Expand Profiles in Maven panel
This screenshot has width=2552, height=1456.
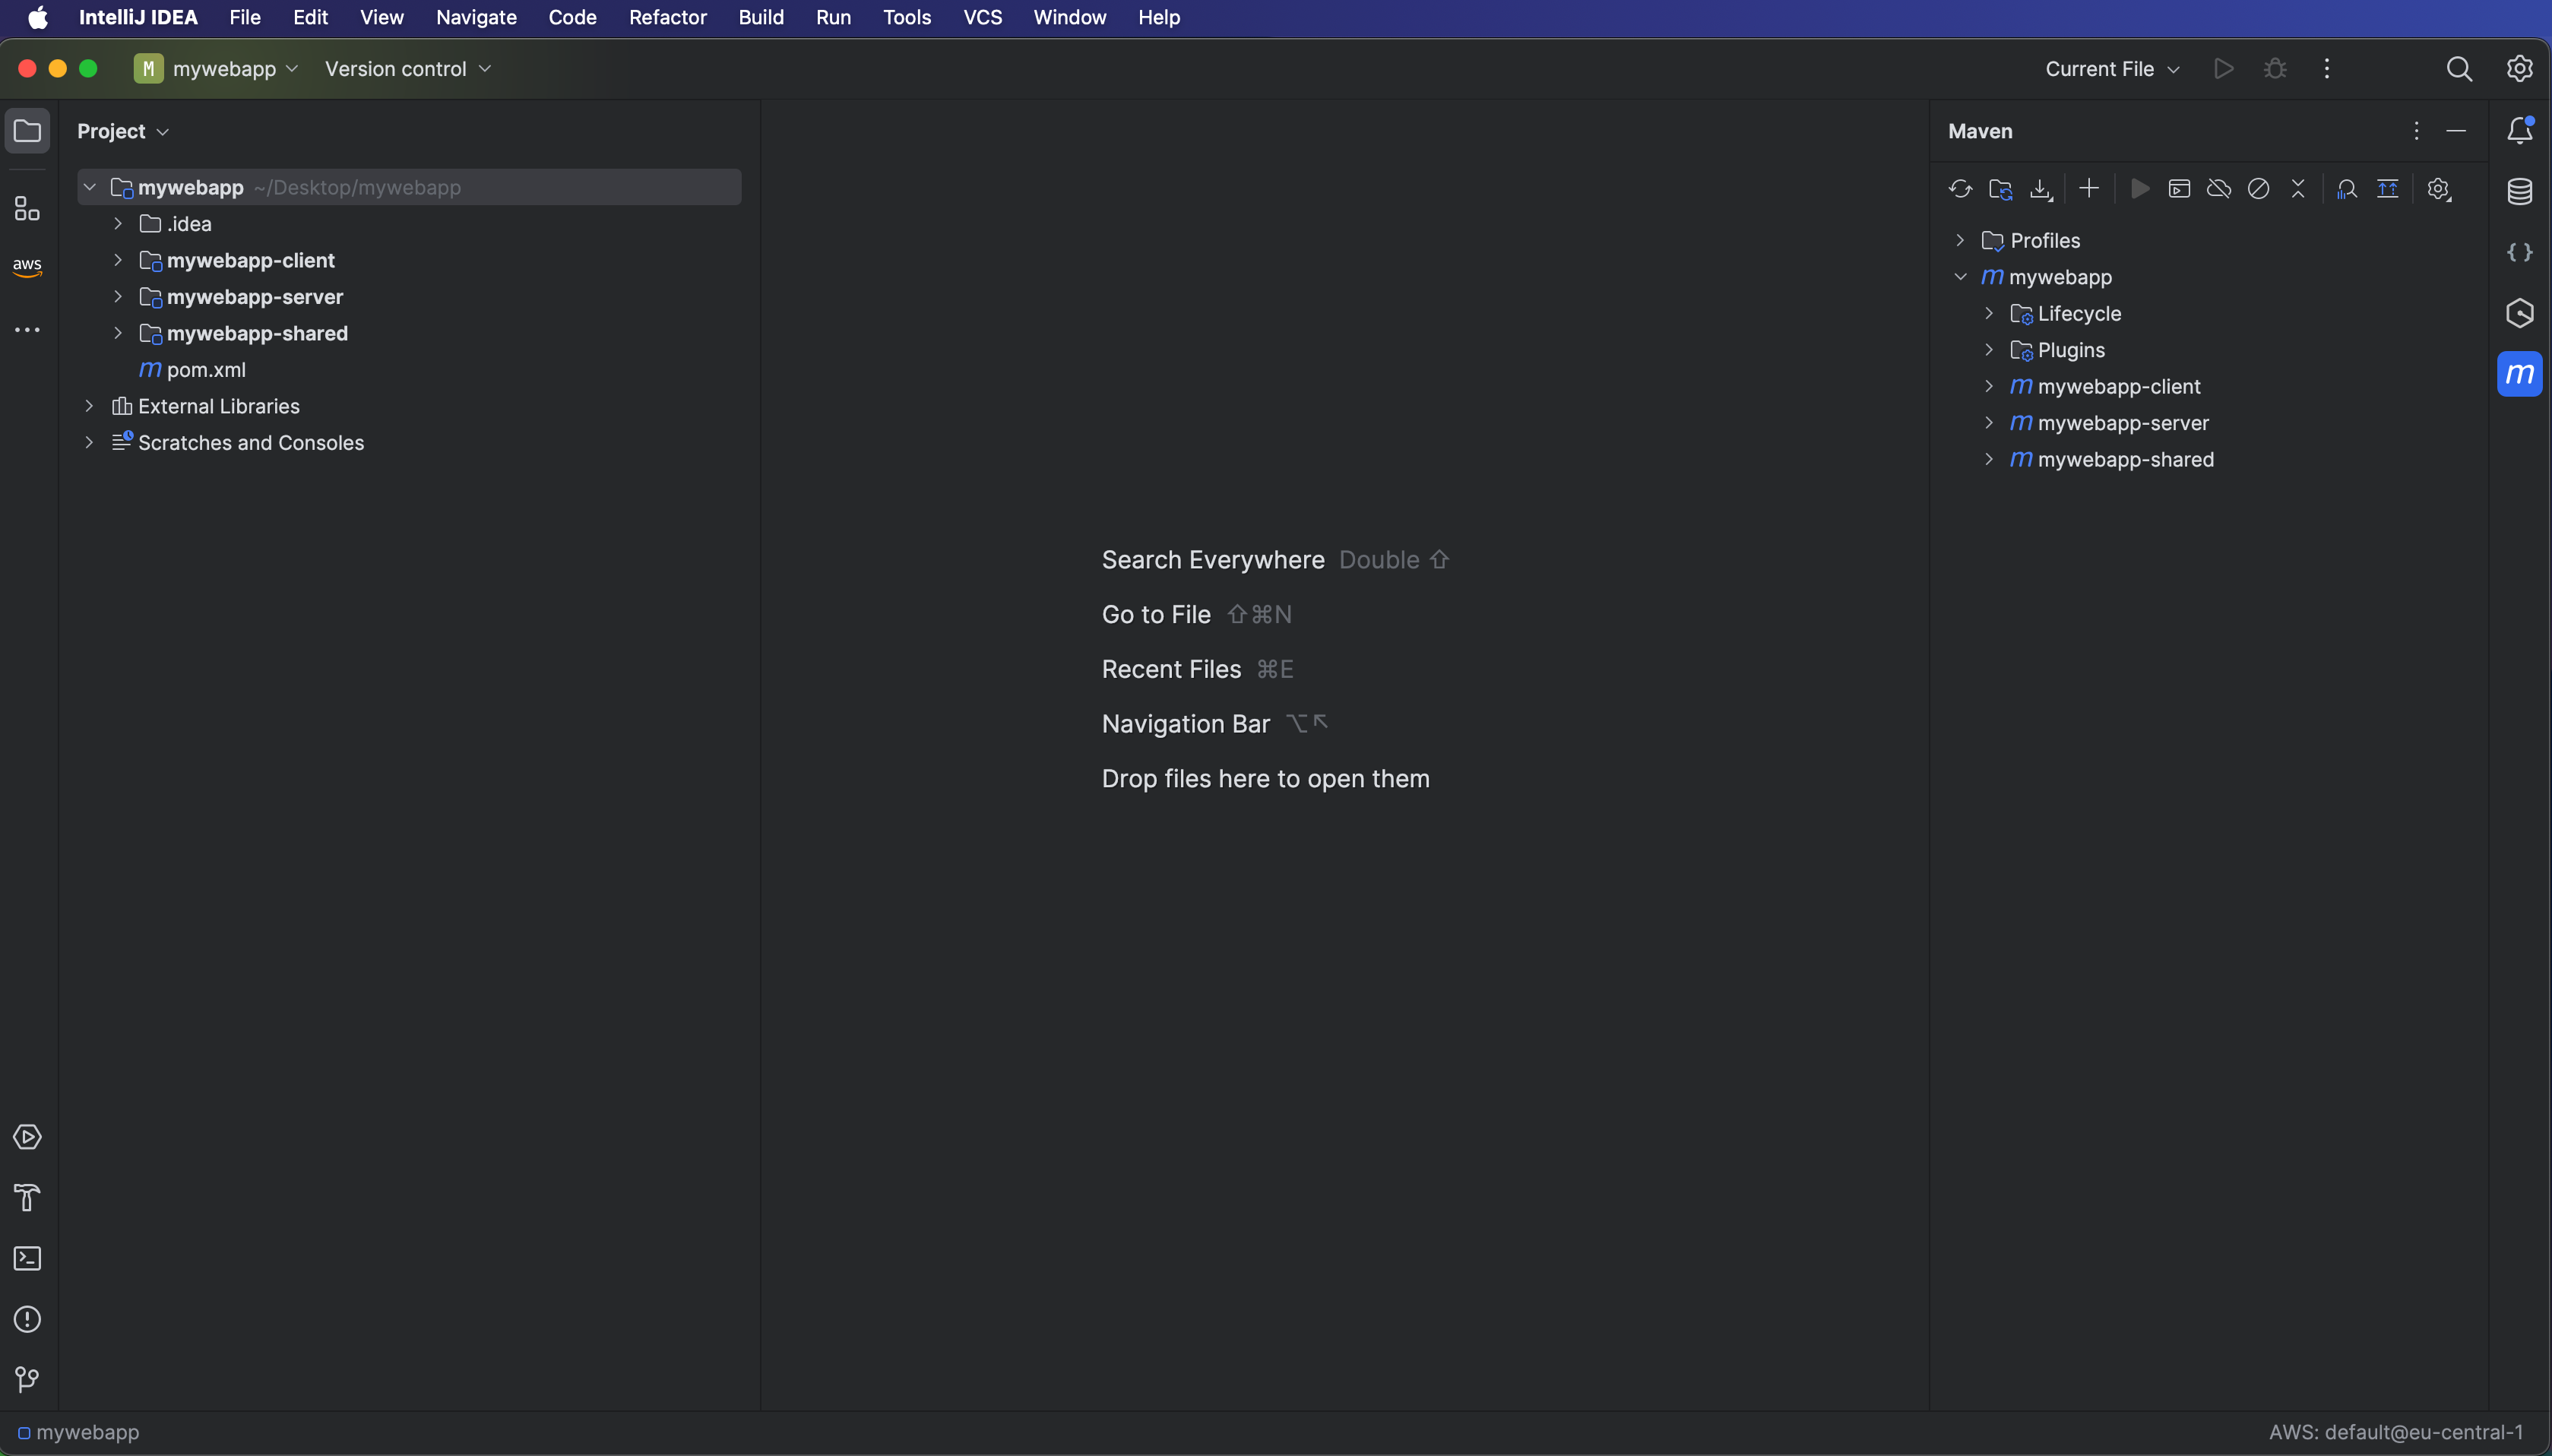[1960, 240]
